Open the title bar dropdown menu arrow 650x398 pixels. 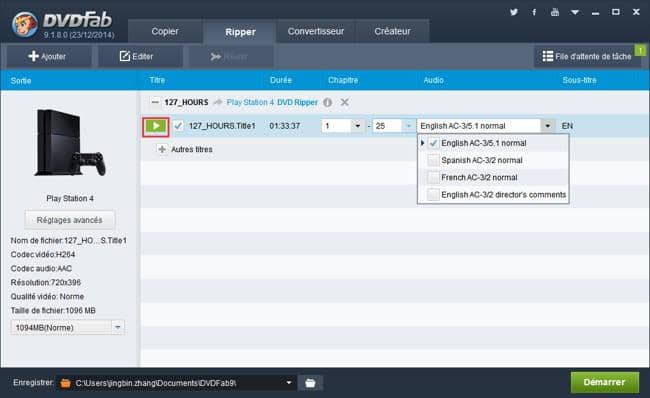click(575, 12)
